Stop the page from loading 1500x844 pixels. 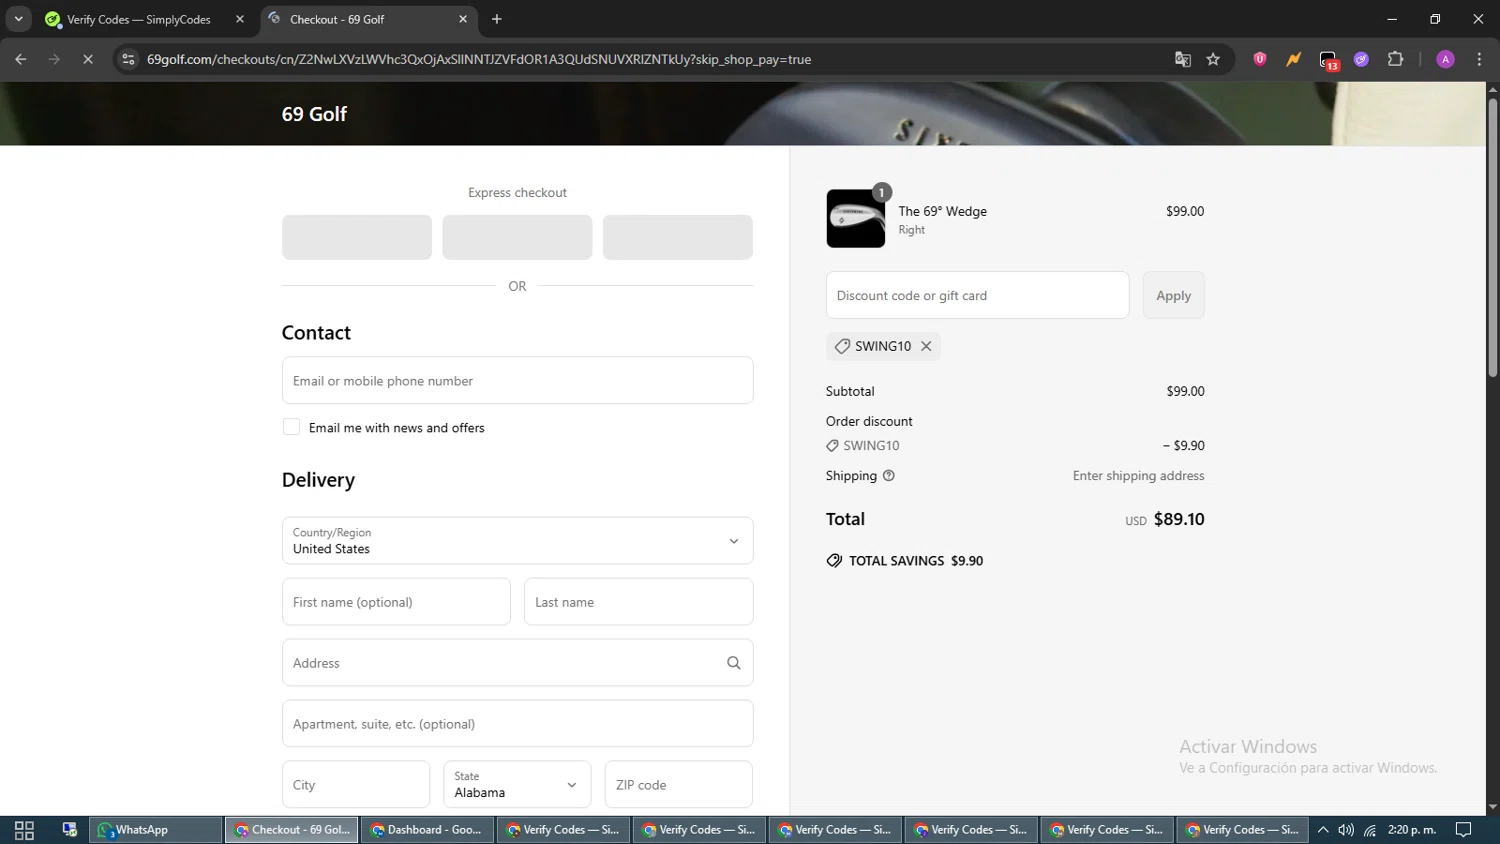tap(88, 59)
